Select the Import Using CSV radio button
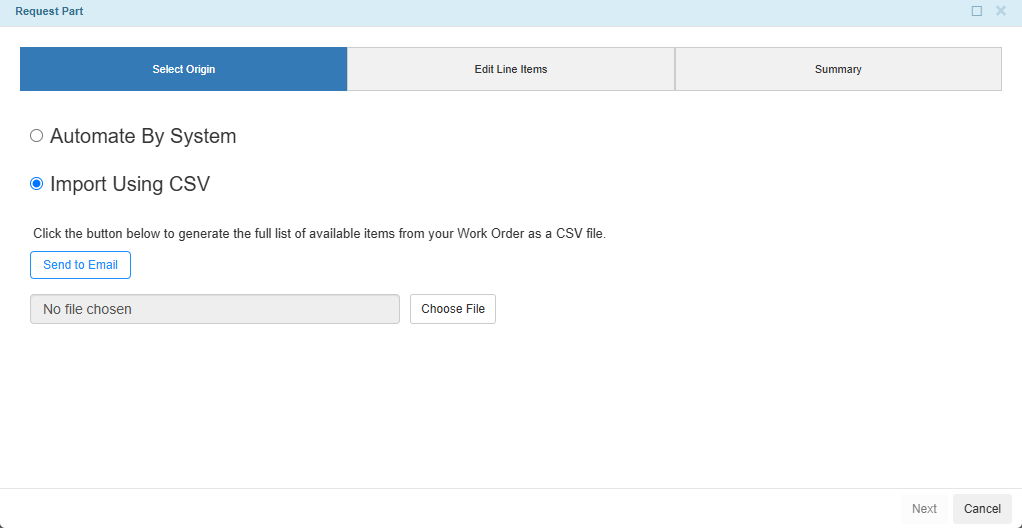This screenshot has width=1022, height=528. [x=37, y=184]
